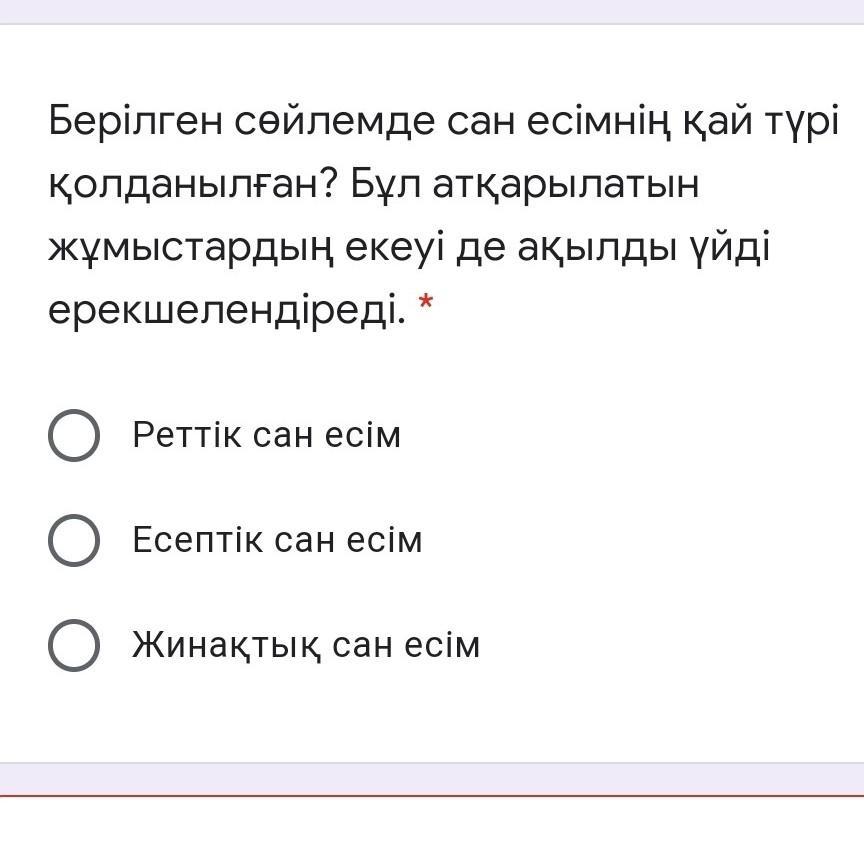Click the white area below the red line
Viewport: 864px width, 858px height.
[x=432, y=830]
